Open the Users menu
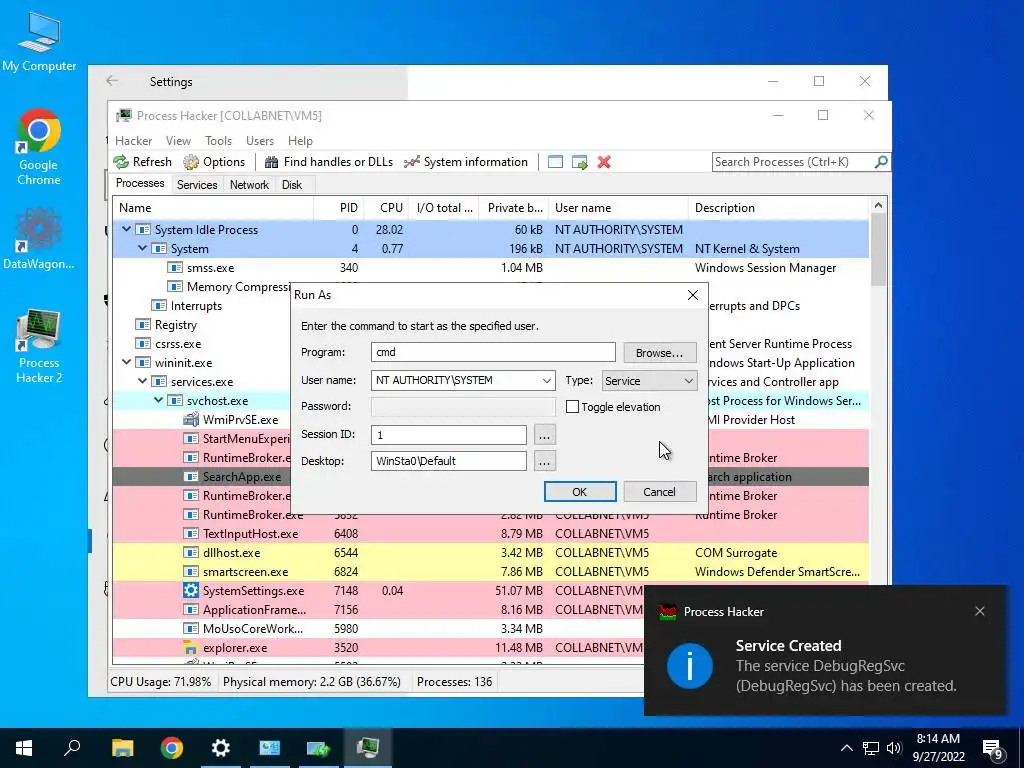The height and width of the screenshot is (768, 1024). (260, 141)
